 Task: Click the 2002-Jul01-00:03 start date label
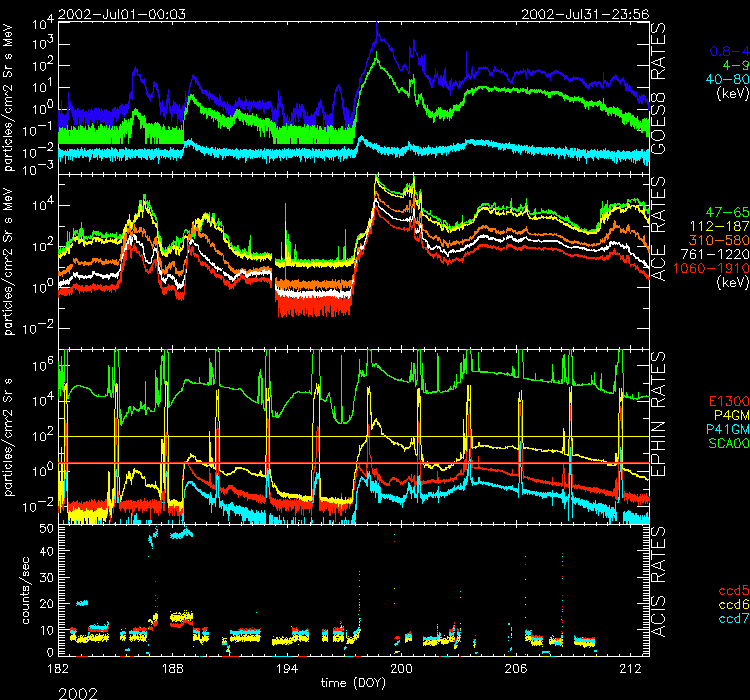click(x=121, y=14)
